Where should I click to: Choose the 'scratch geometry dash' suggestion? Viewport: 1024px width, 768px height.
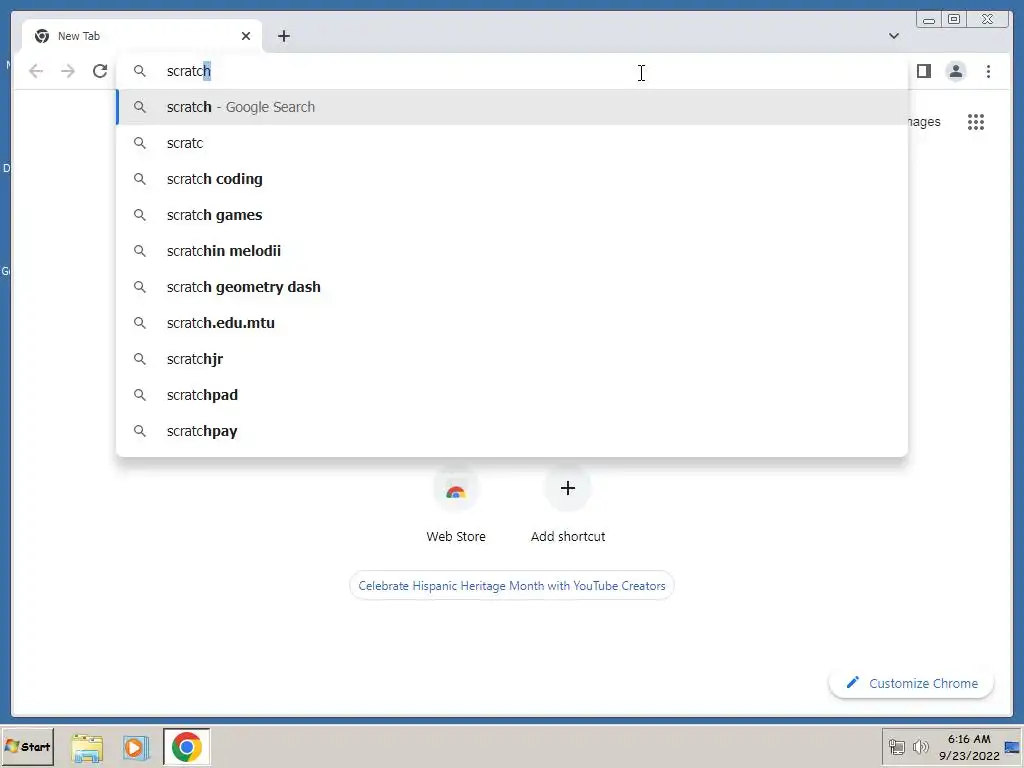(512, 287)
